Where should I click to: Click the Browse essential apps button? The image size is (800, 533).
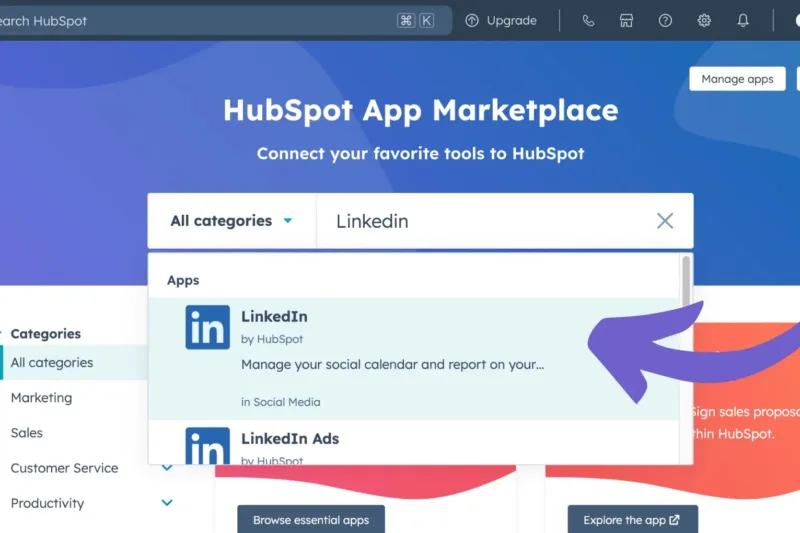click(311, 519)
